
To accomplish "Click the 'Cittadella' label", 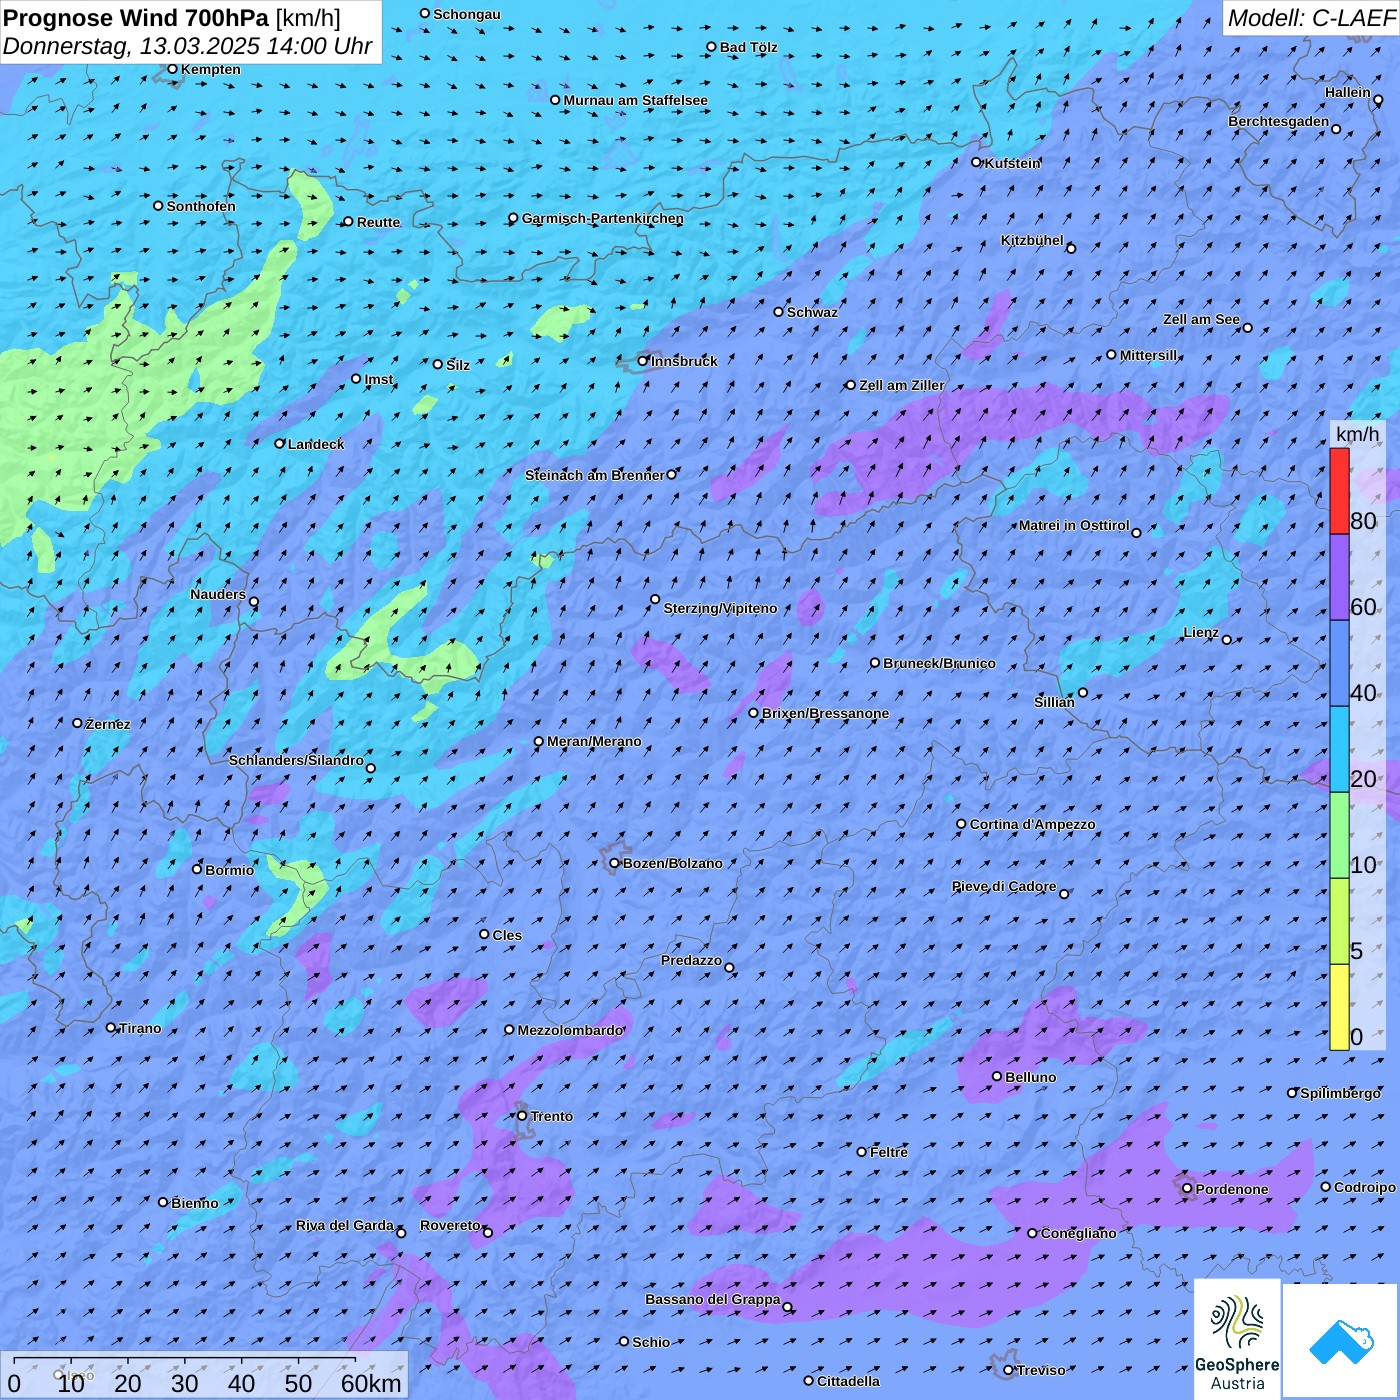I will (x=849, y=1381).
